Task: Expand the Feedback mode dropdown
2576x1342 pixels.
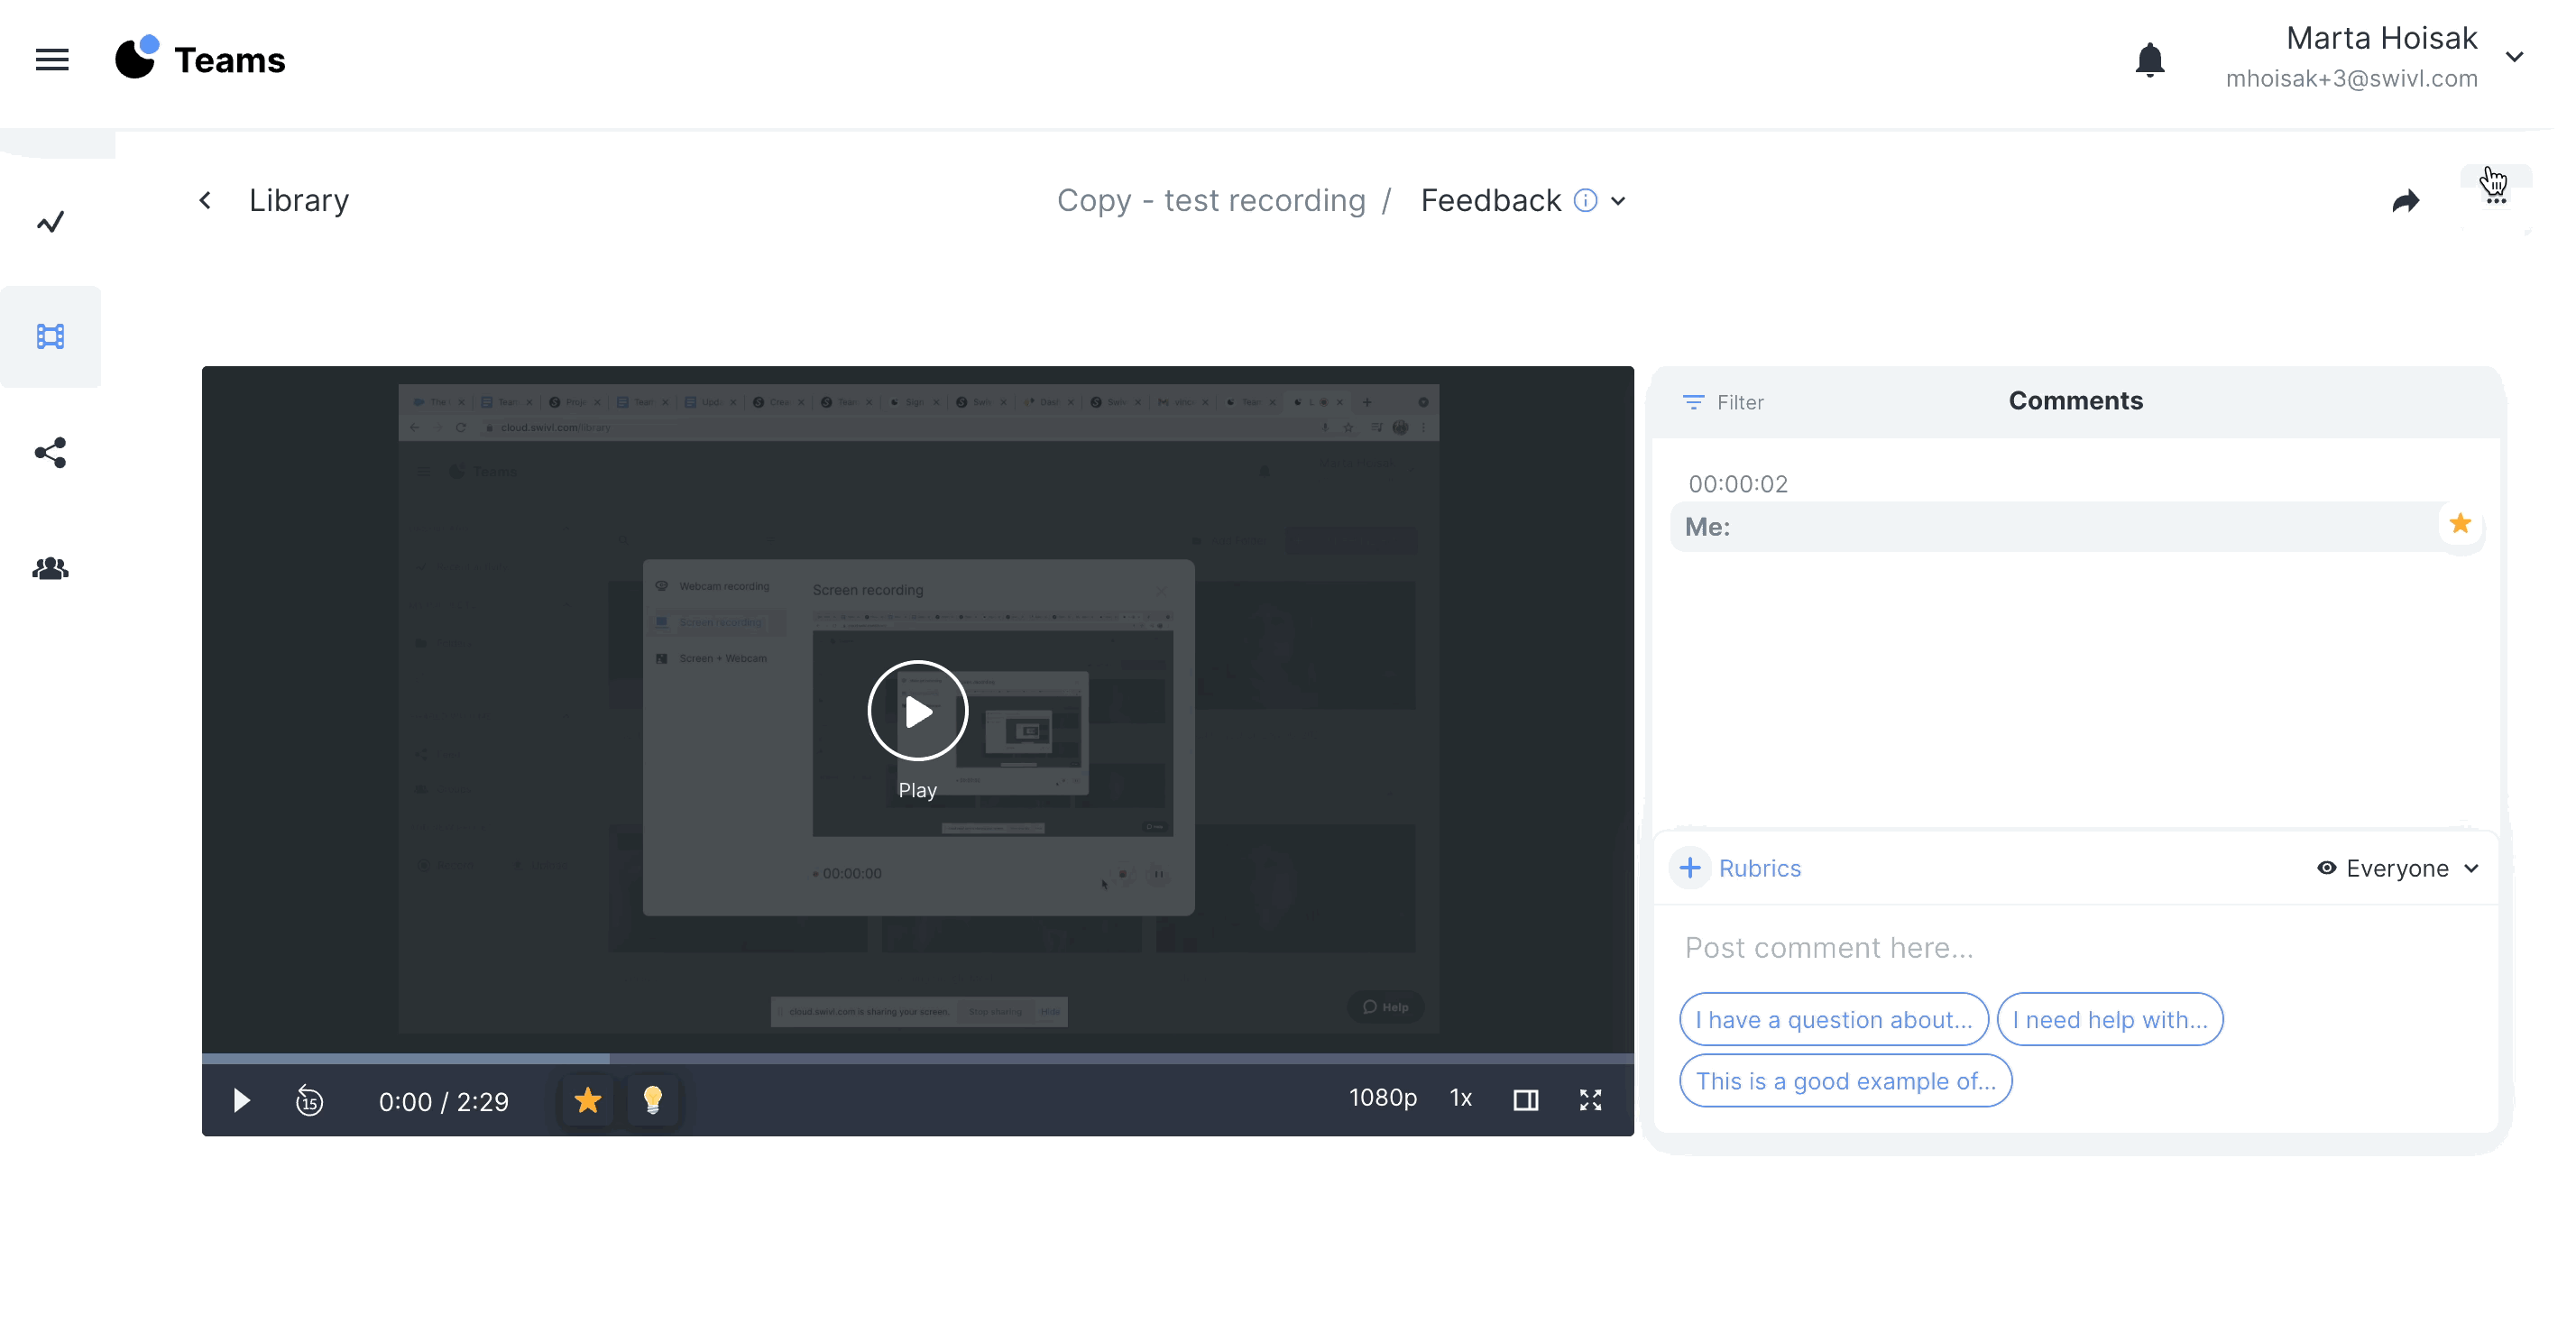Action: (1618, 201)
